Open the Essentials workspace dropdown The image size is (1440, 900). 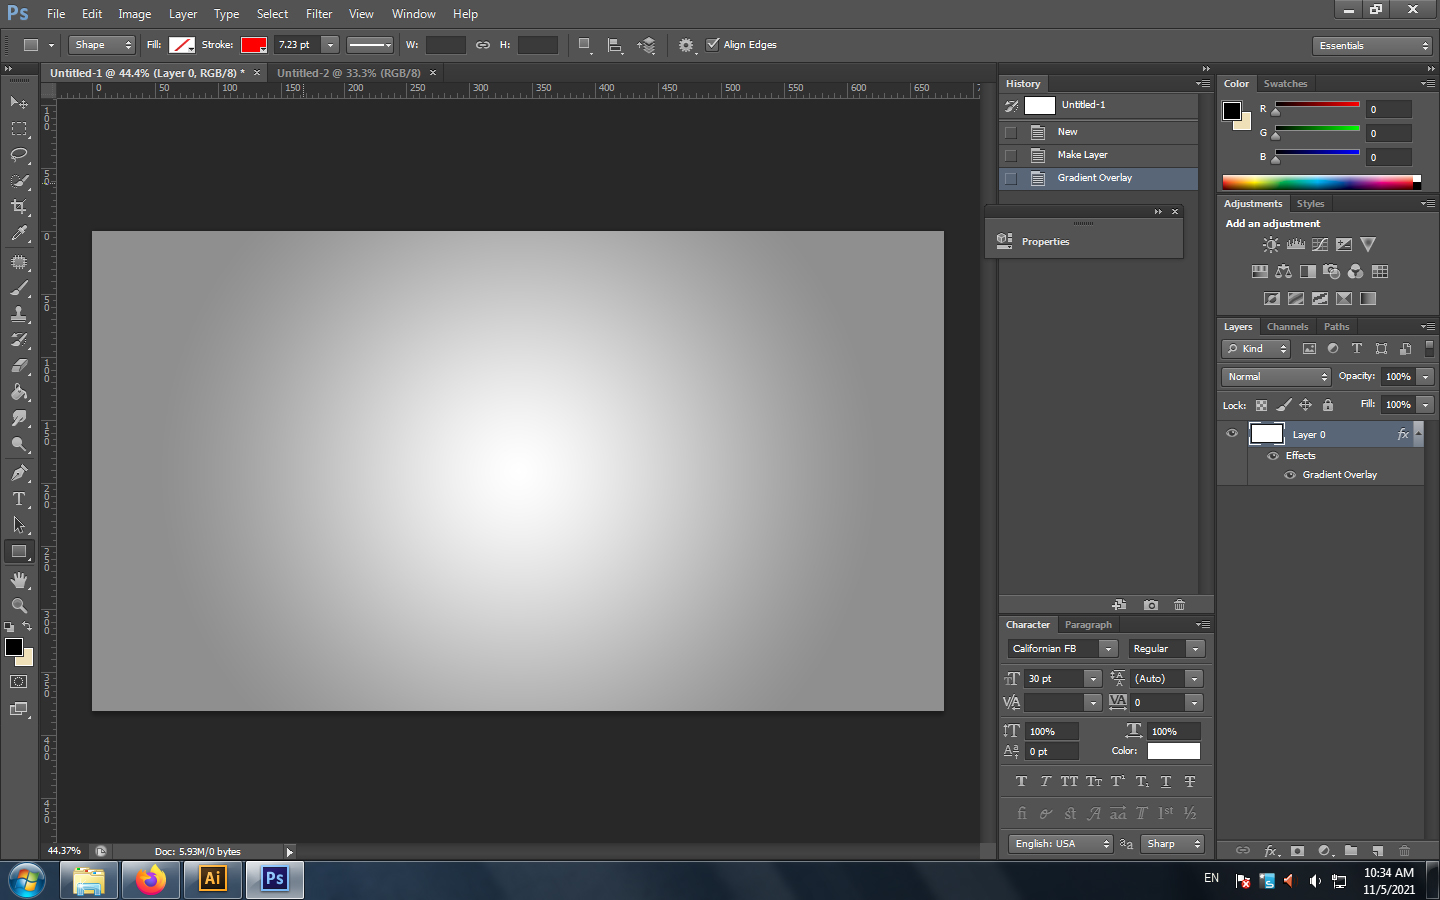(1373, 46)
